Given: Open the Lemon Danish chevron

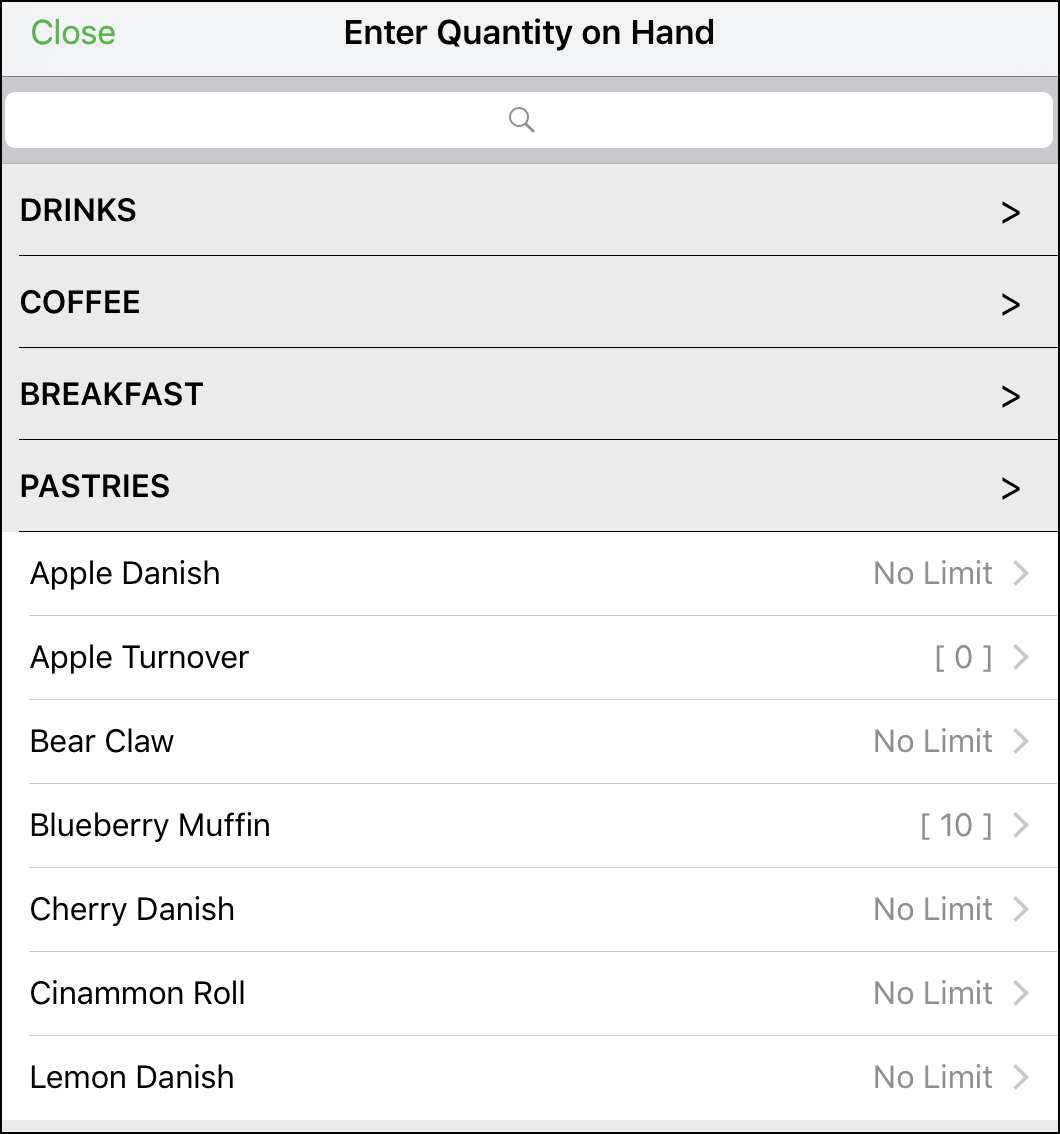Looking at the screenshot, I should tap(1020, 1077).
